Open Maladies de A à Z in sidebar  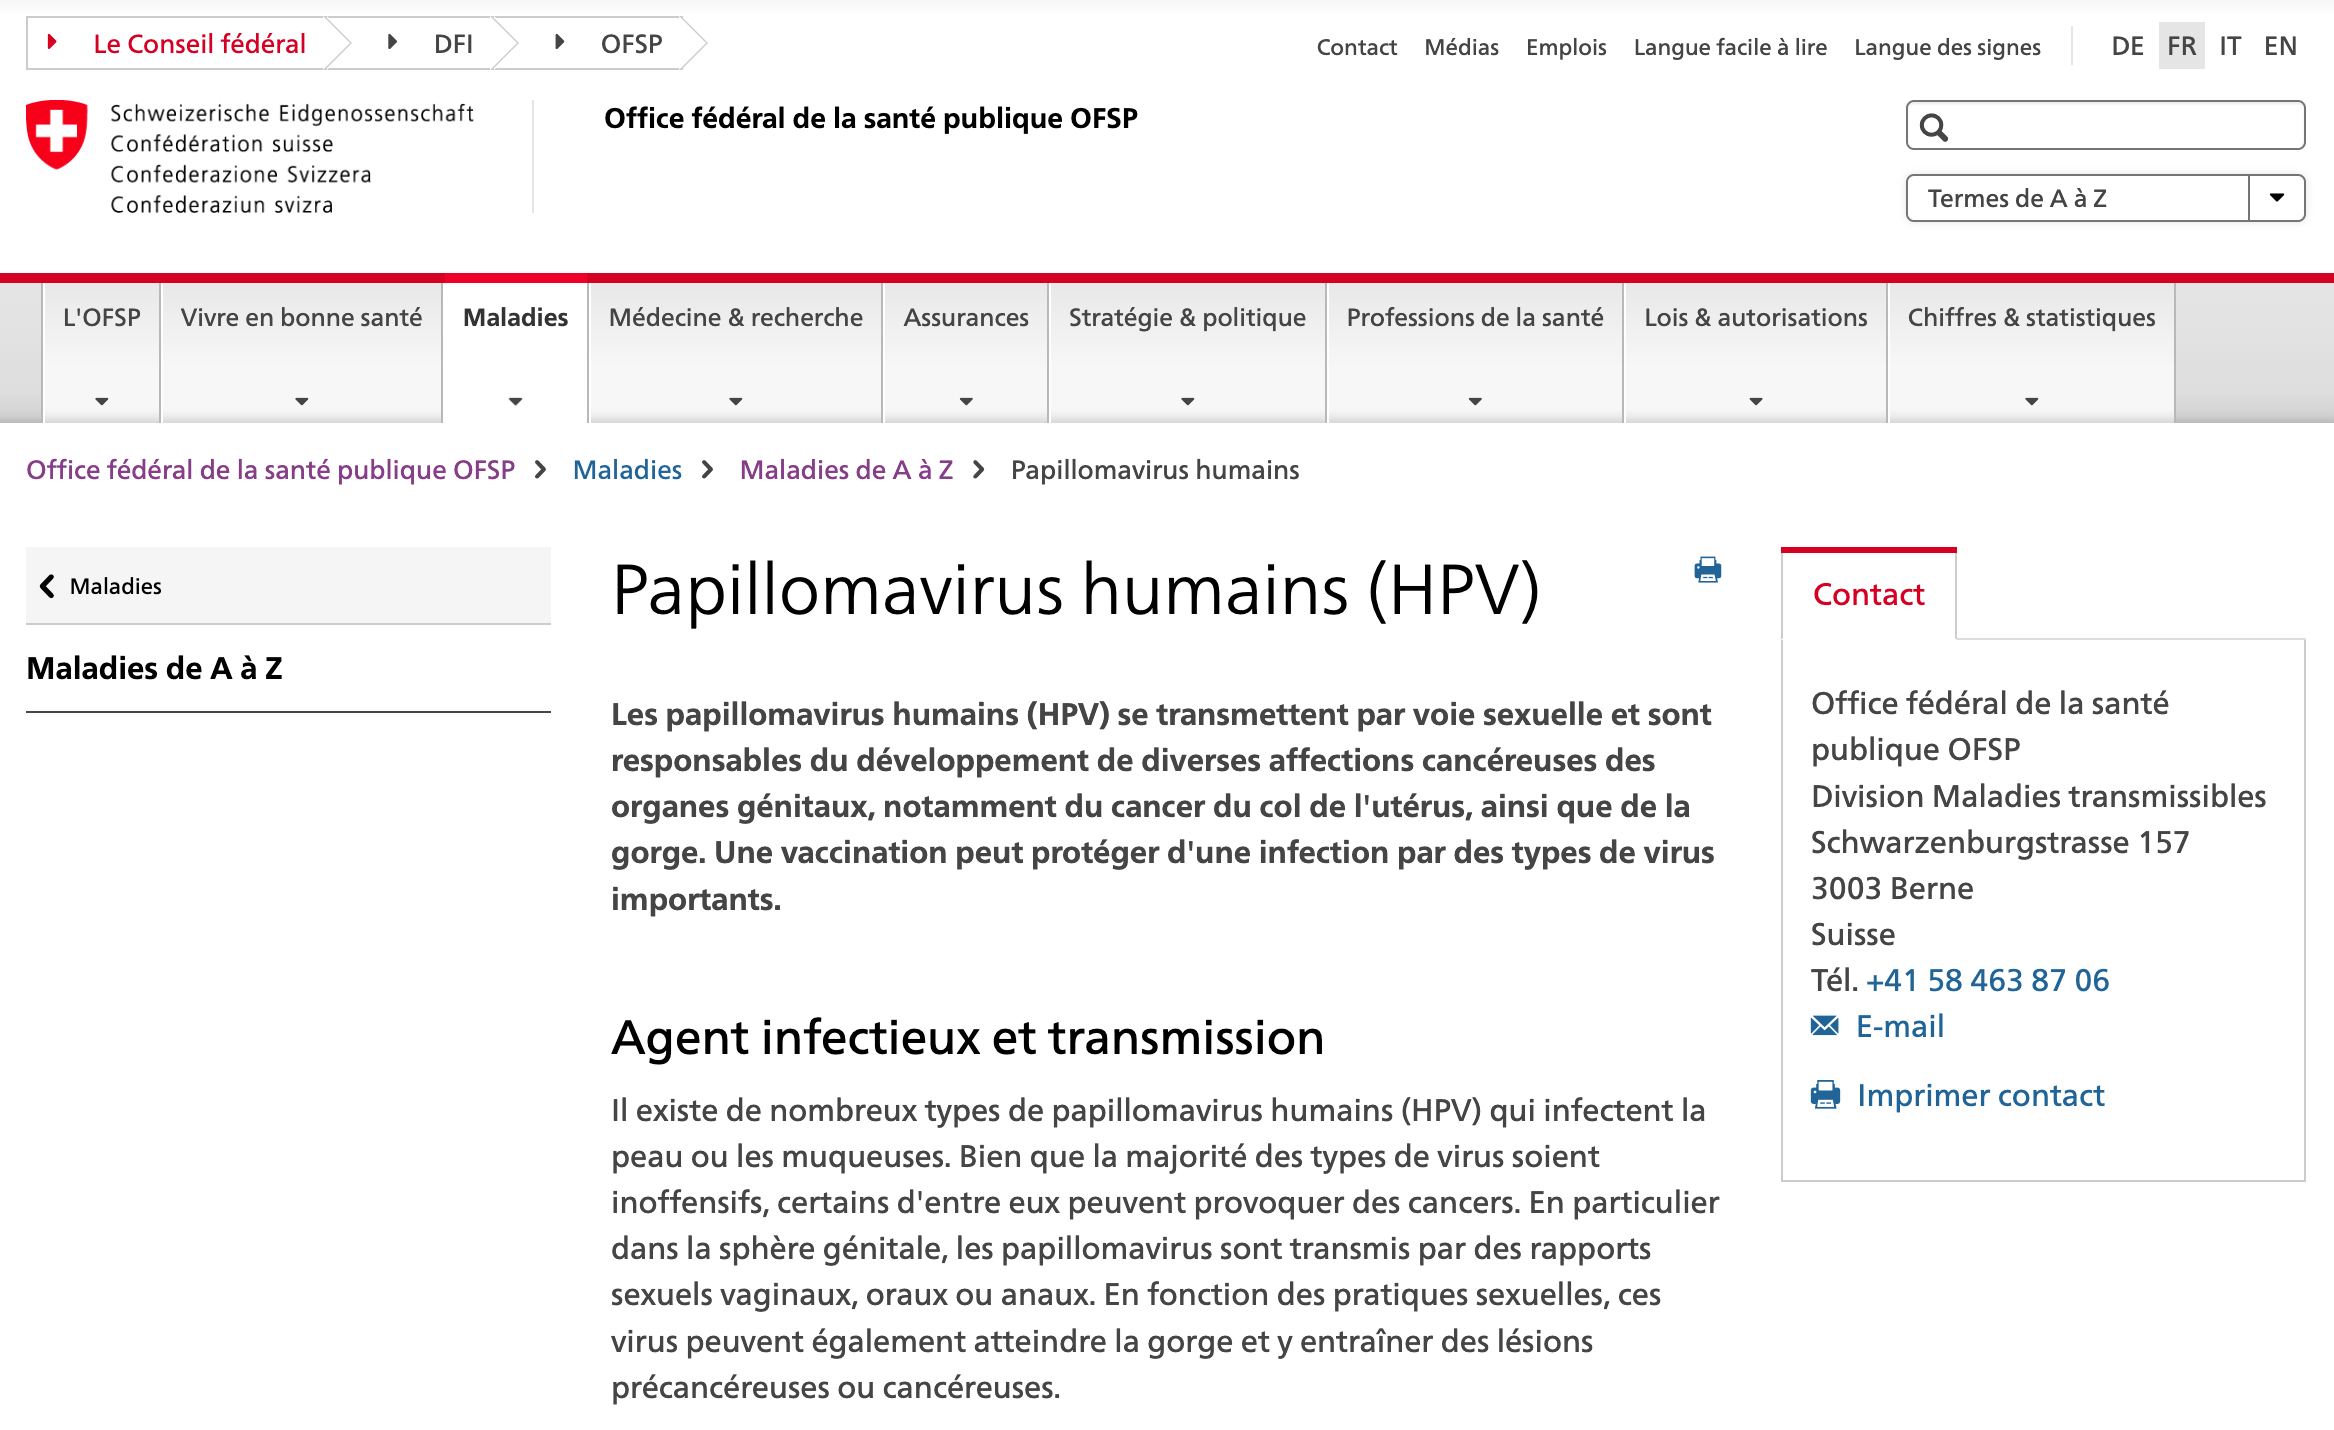coord(155,668)
